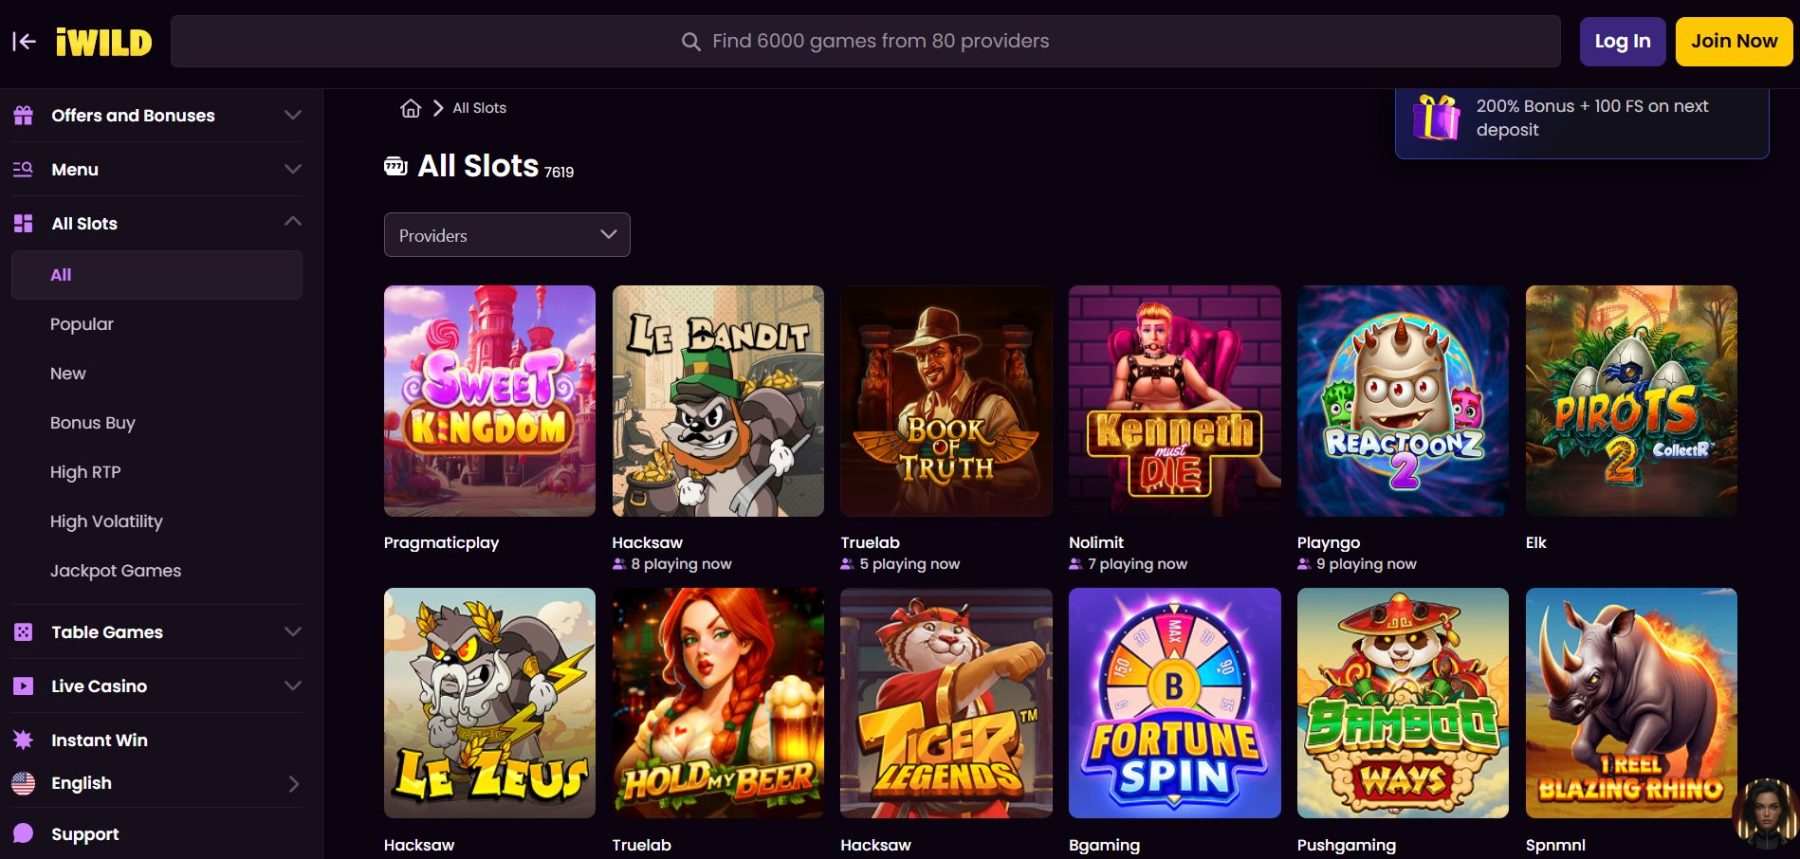Viewport: 1800px width, 859px height.
Task: Open the Providers dropdown
Action: [x=507, y=235]
